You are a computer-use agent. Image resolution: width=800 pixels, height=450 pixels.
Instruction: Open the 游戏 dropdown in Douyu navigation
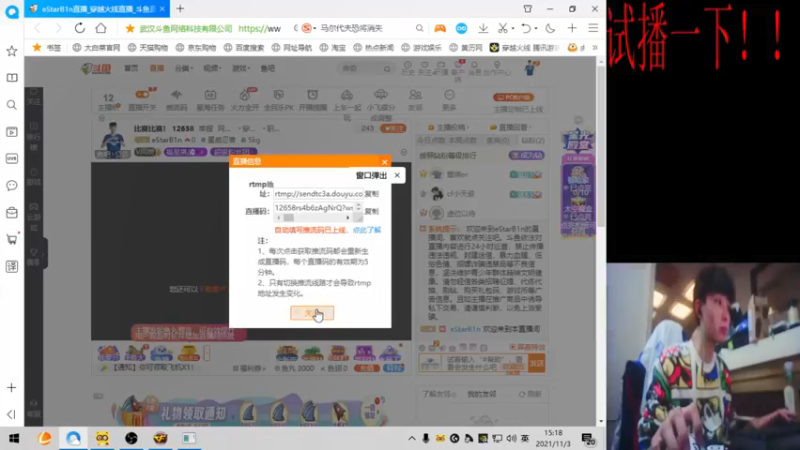tap(241, 68)
